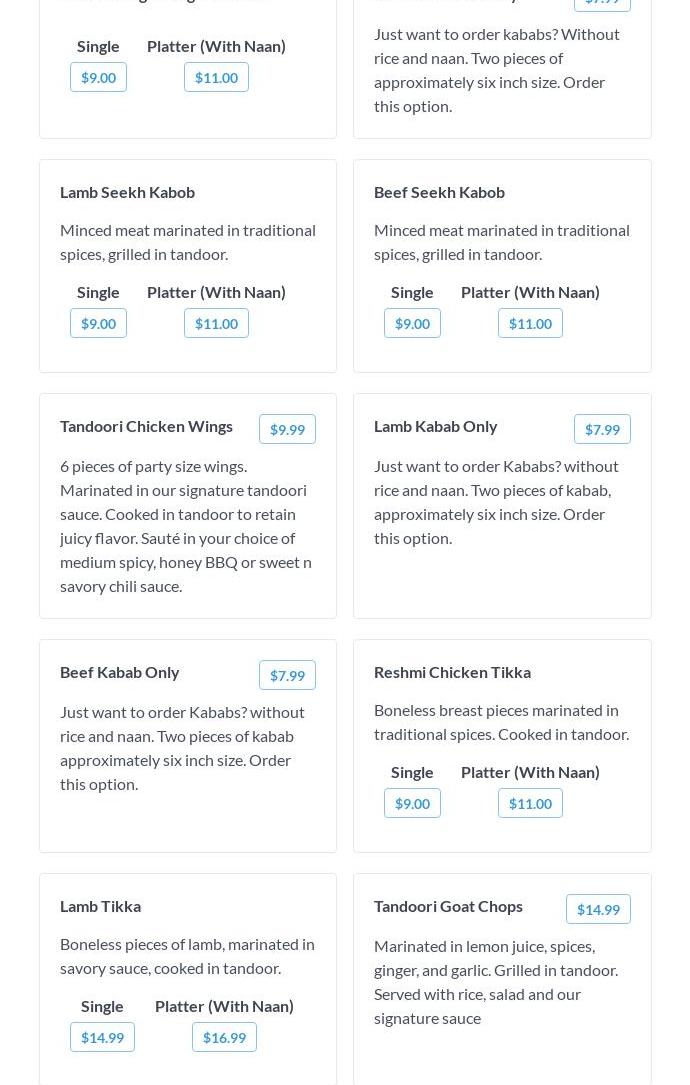Choose Reshmi Chicken Tikka Single $9.00
This screenshot has width=690, height=1085.
coord(412,803)
